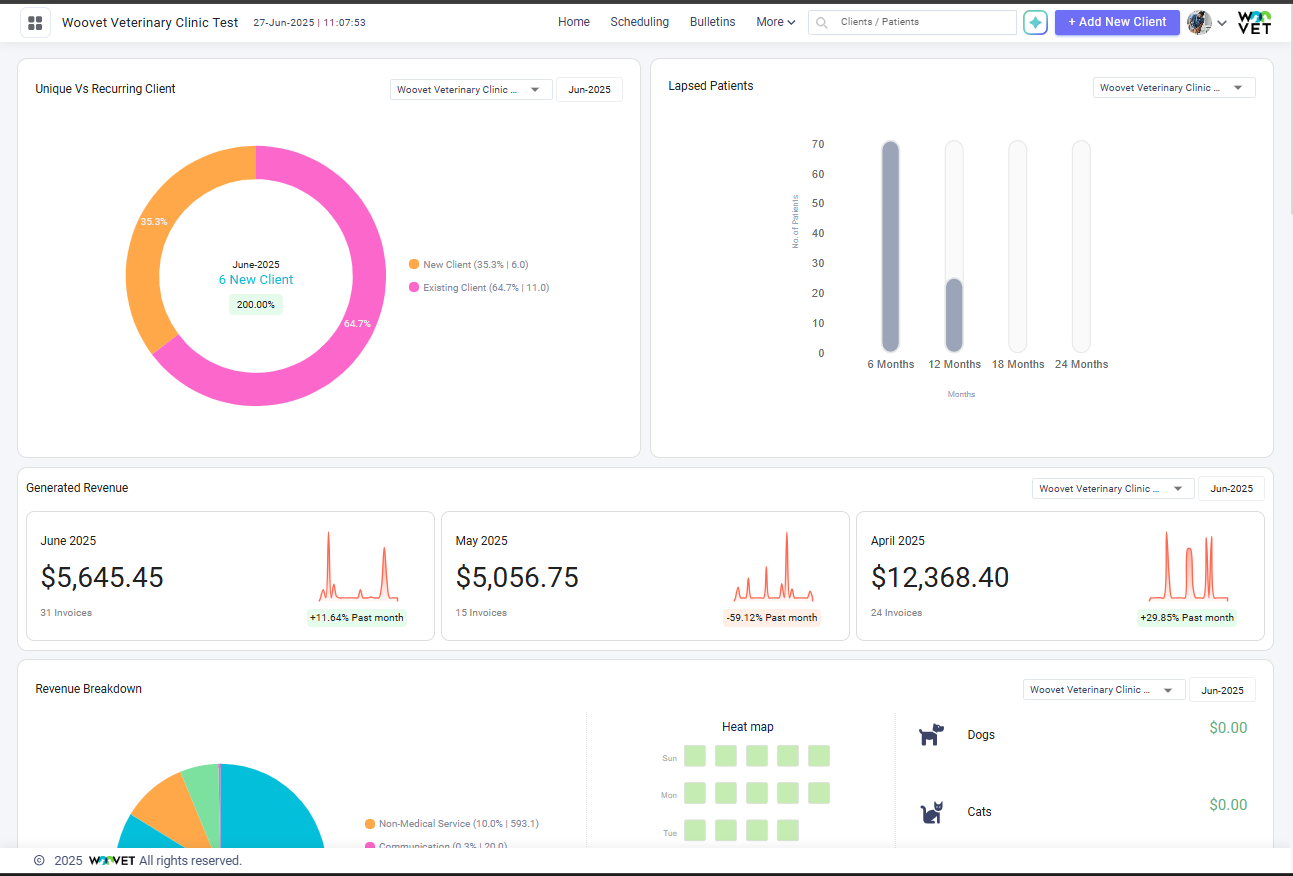Expand the More navigation menu

click(x=775, y=21)
